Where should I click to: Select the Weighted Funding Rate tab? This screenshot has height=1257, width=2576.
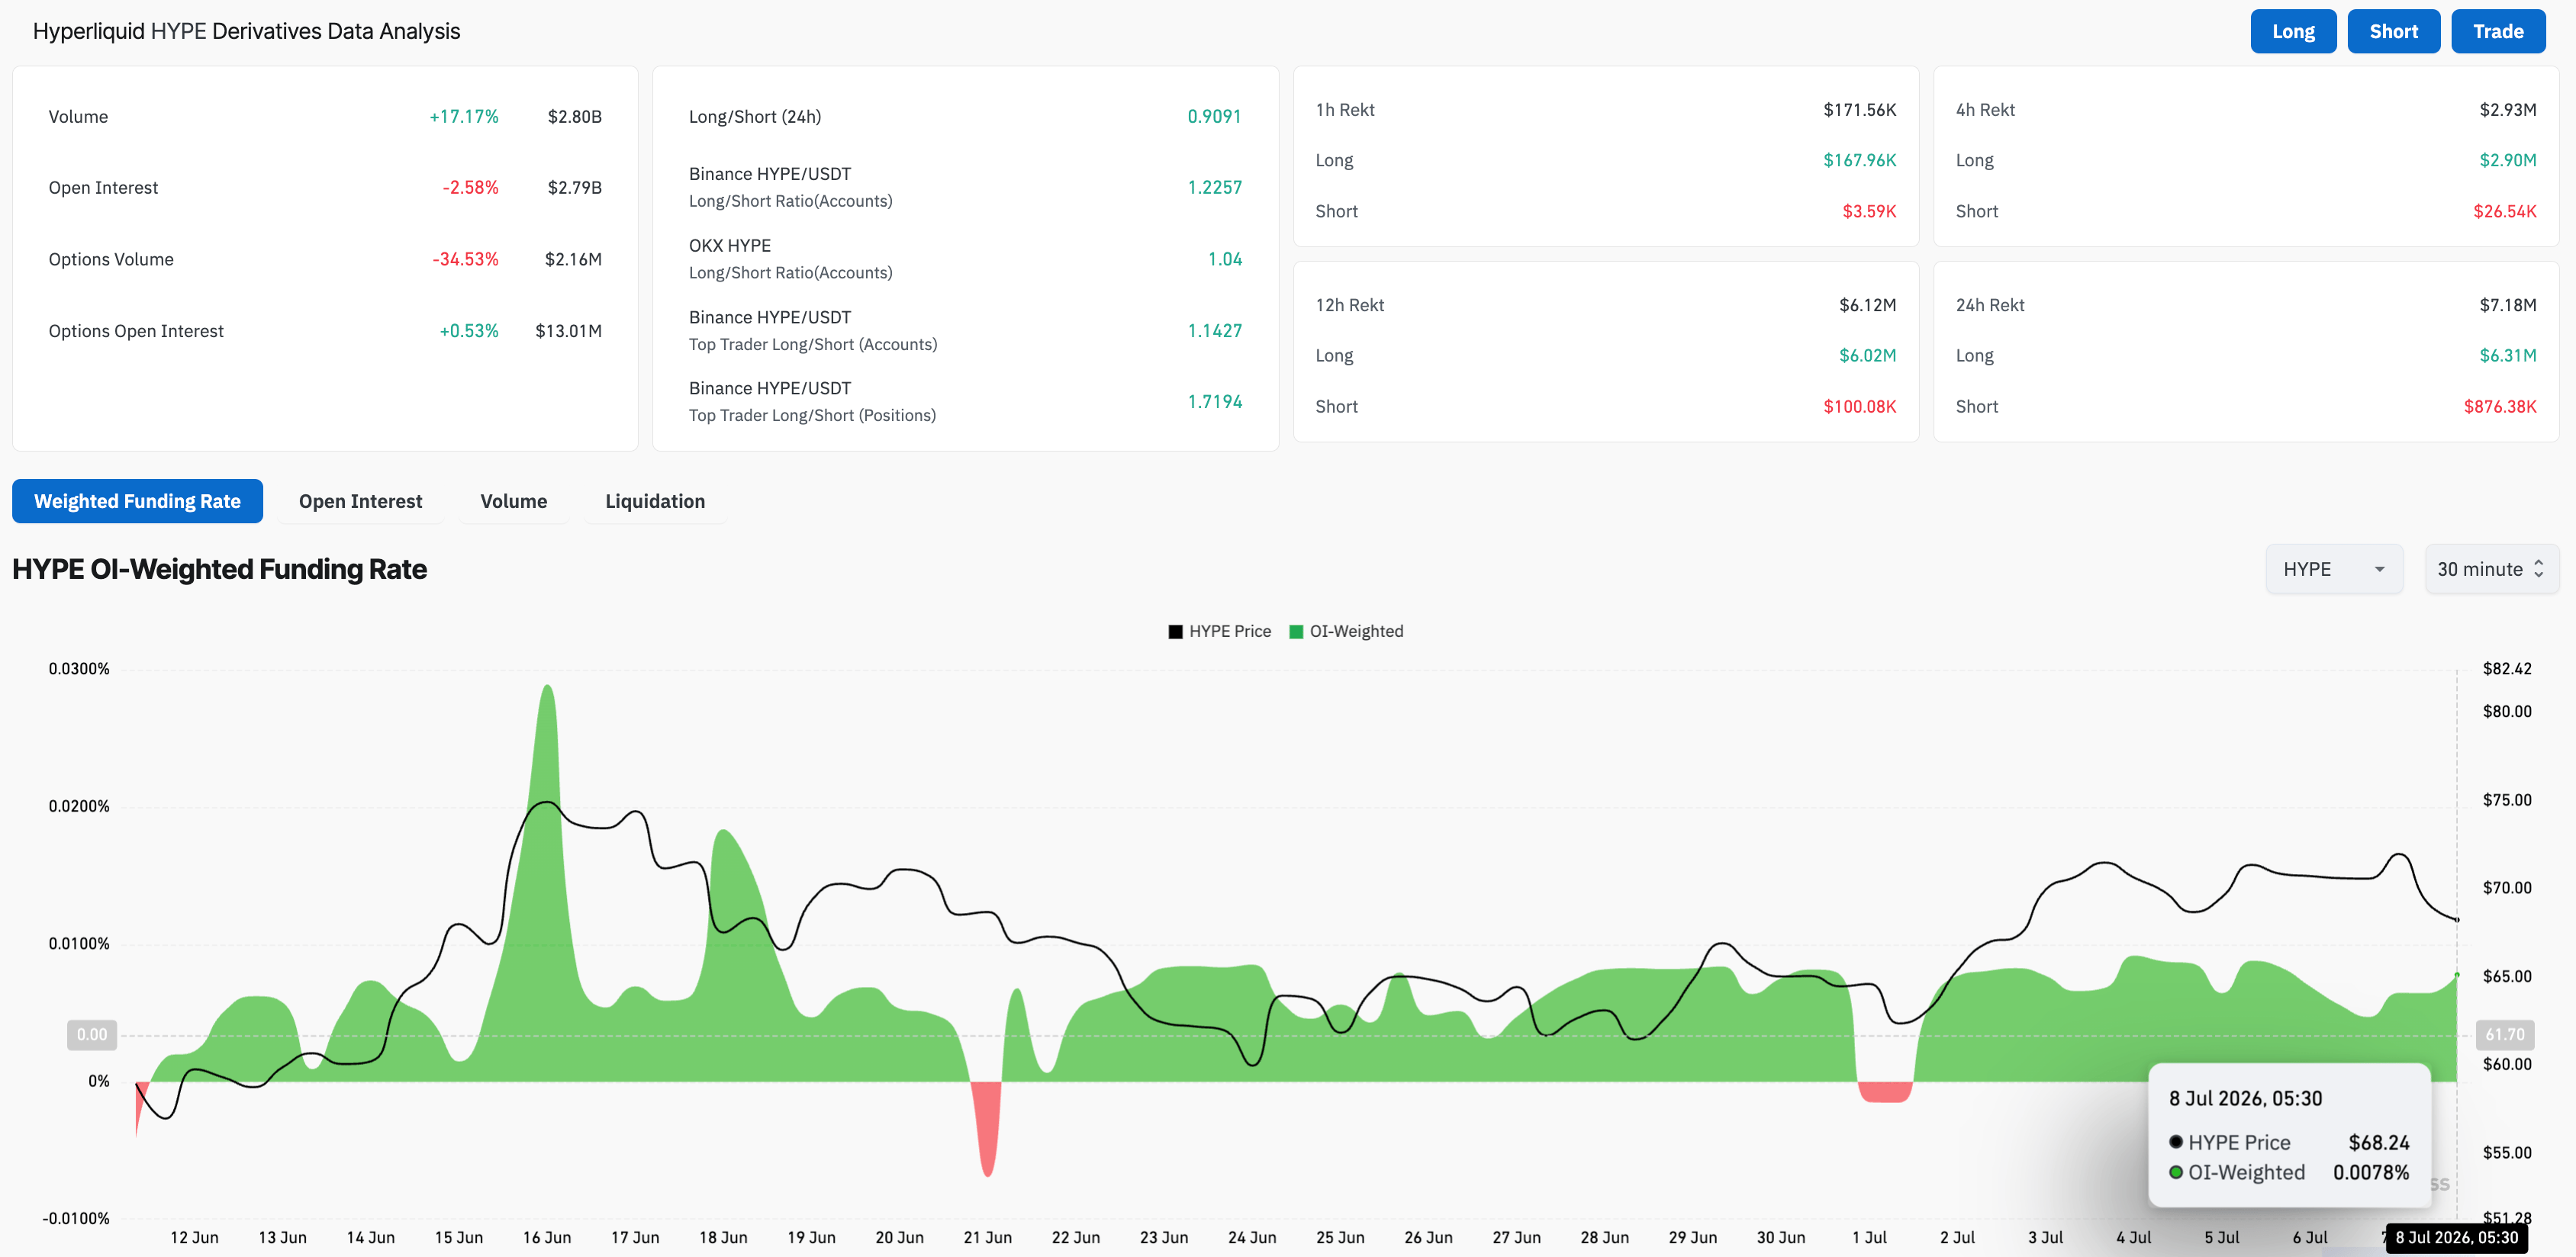tap(137, 501)
